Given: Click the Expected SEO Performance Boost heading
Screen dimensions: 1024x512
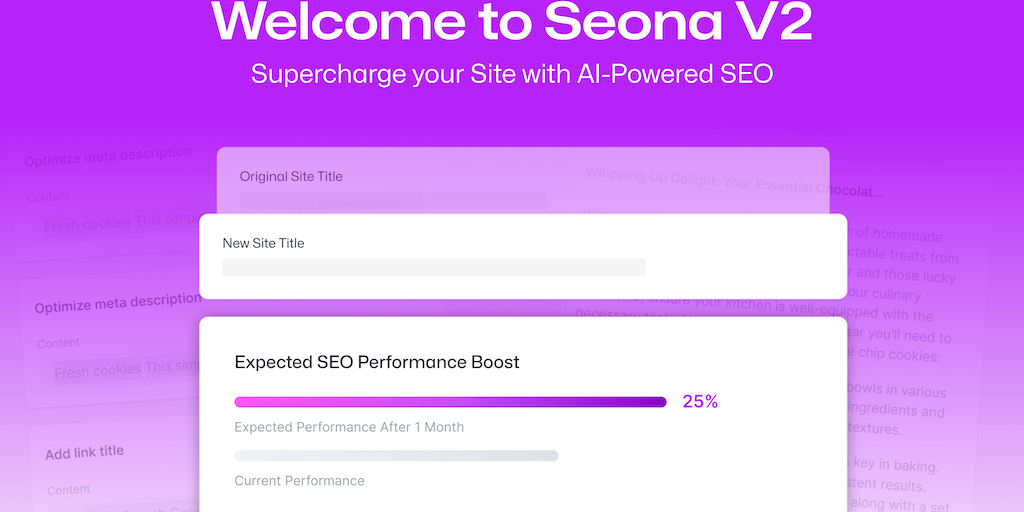Looking at the screenshot, I should pos(377,362).
